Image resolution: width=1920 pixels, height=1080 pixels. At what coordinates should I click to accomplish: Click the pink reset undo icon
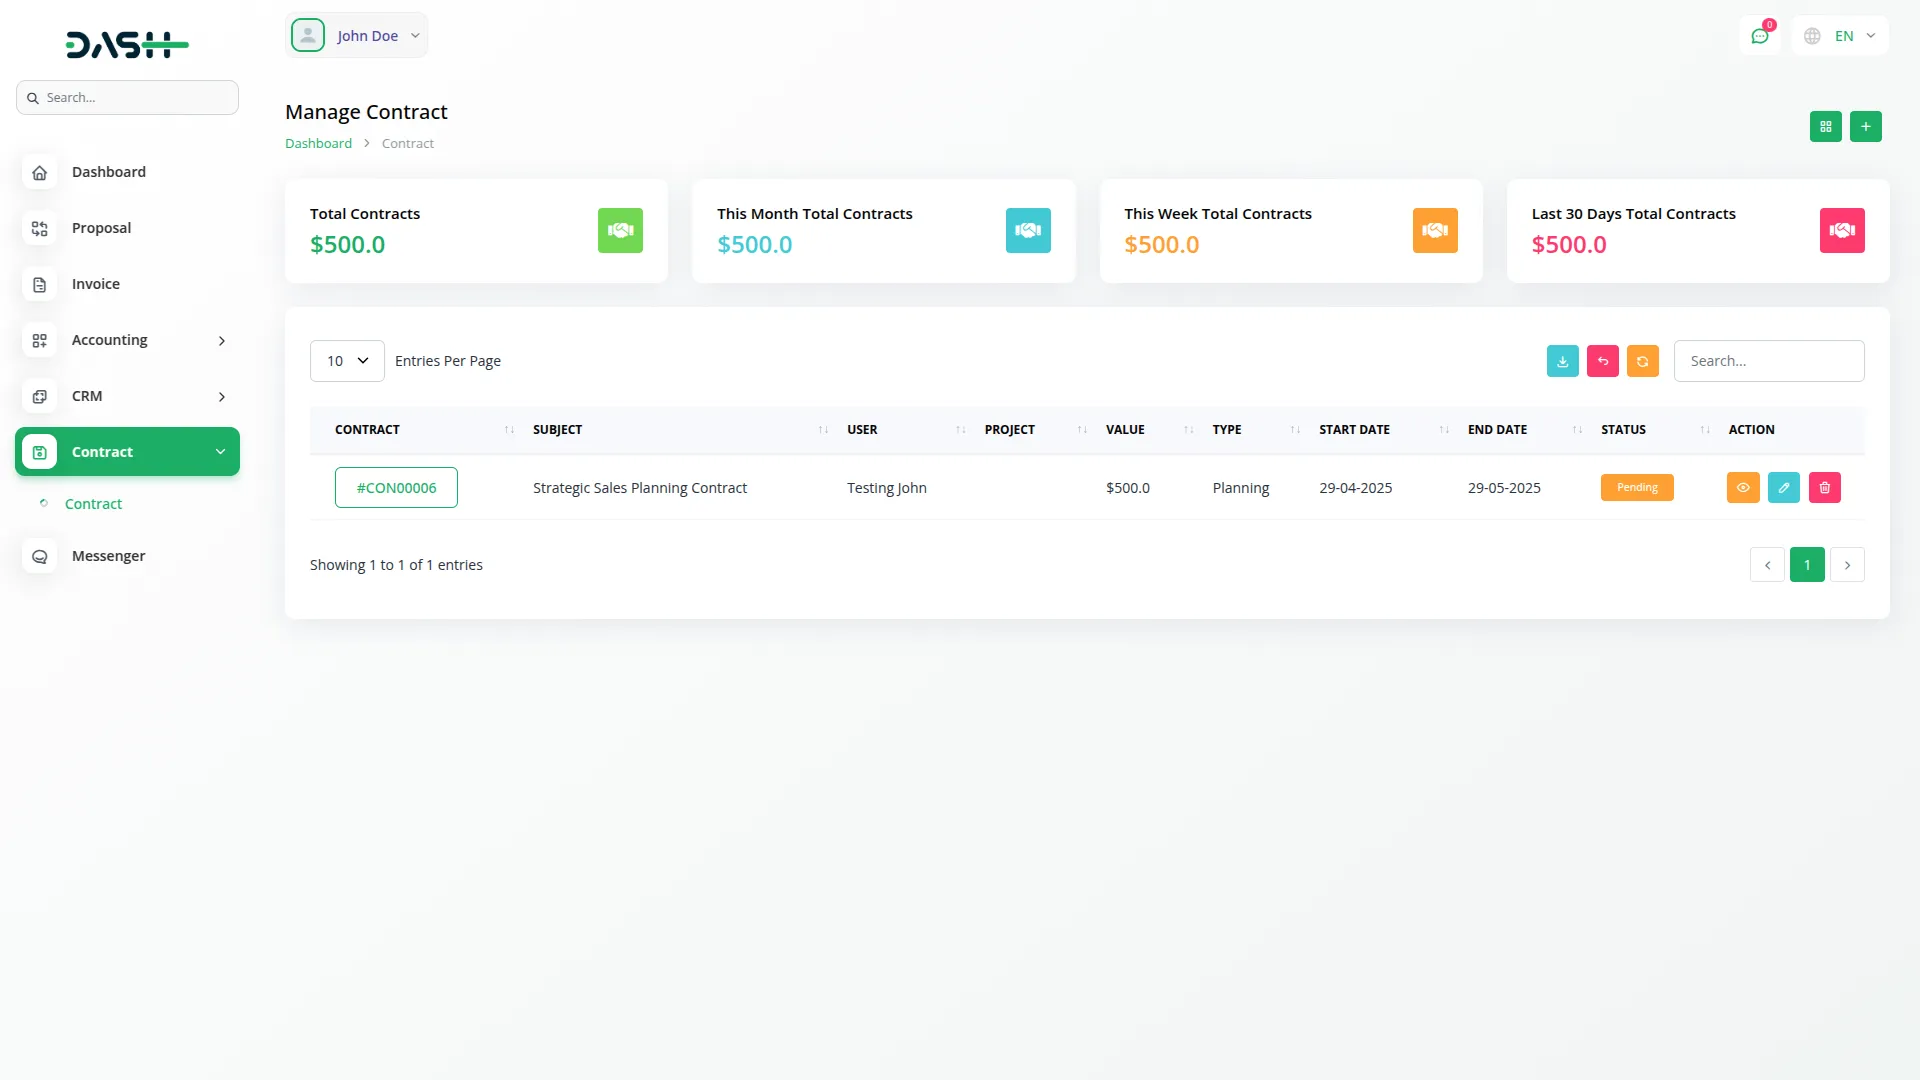[1602, 361]
